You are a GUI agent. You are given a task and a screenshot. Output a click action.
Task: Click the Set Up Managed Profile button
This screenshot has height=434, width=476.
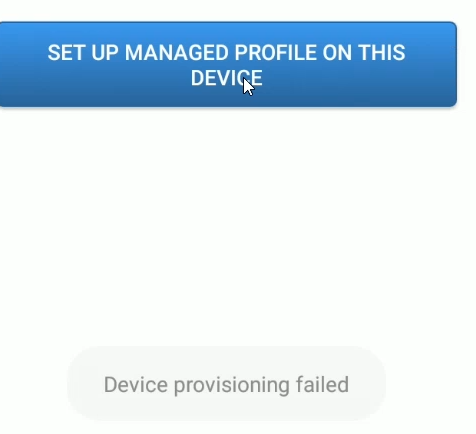click(x=228, y=64)
